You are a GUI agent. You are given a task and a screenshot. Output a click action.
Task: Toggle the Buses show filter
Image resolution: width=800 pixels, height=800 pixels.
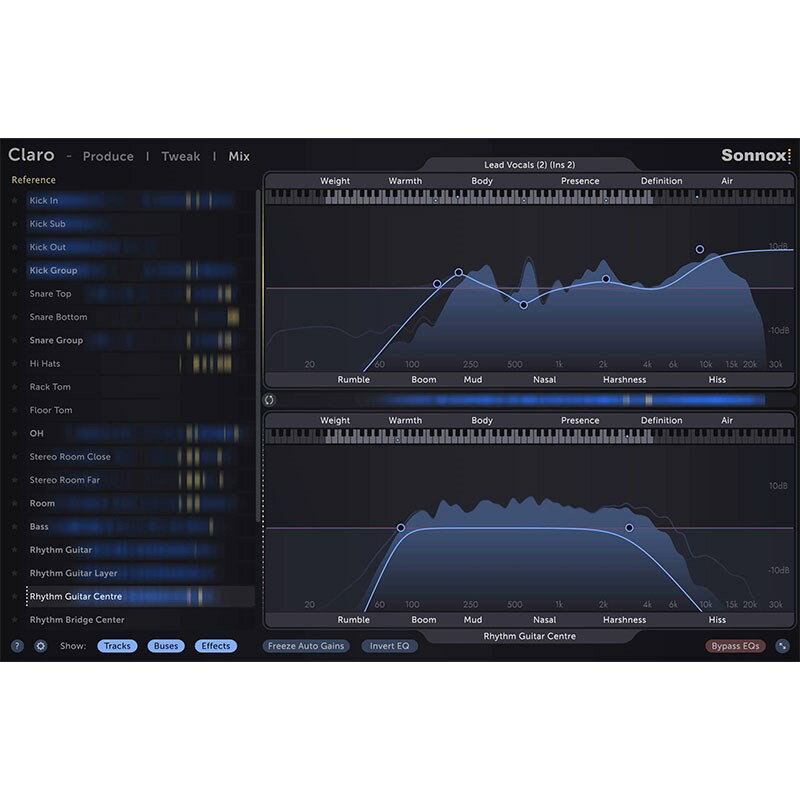click(x=166, y=646)
